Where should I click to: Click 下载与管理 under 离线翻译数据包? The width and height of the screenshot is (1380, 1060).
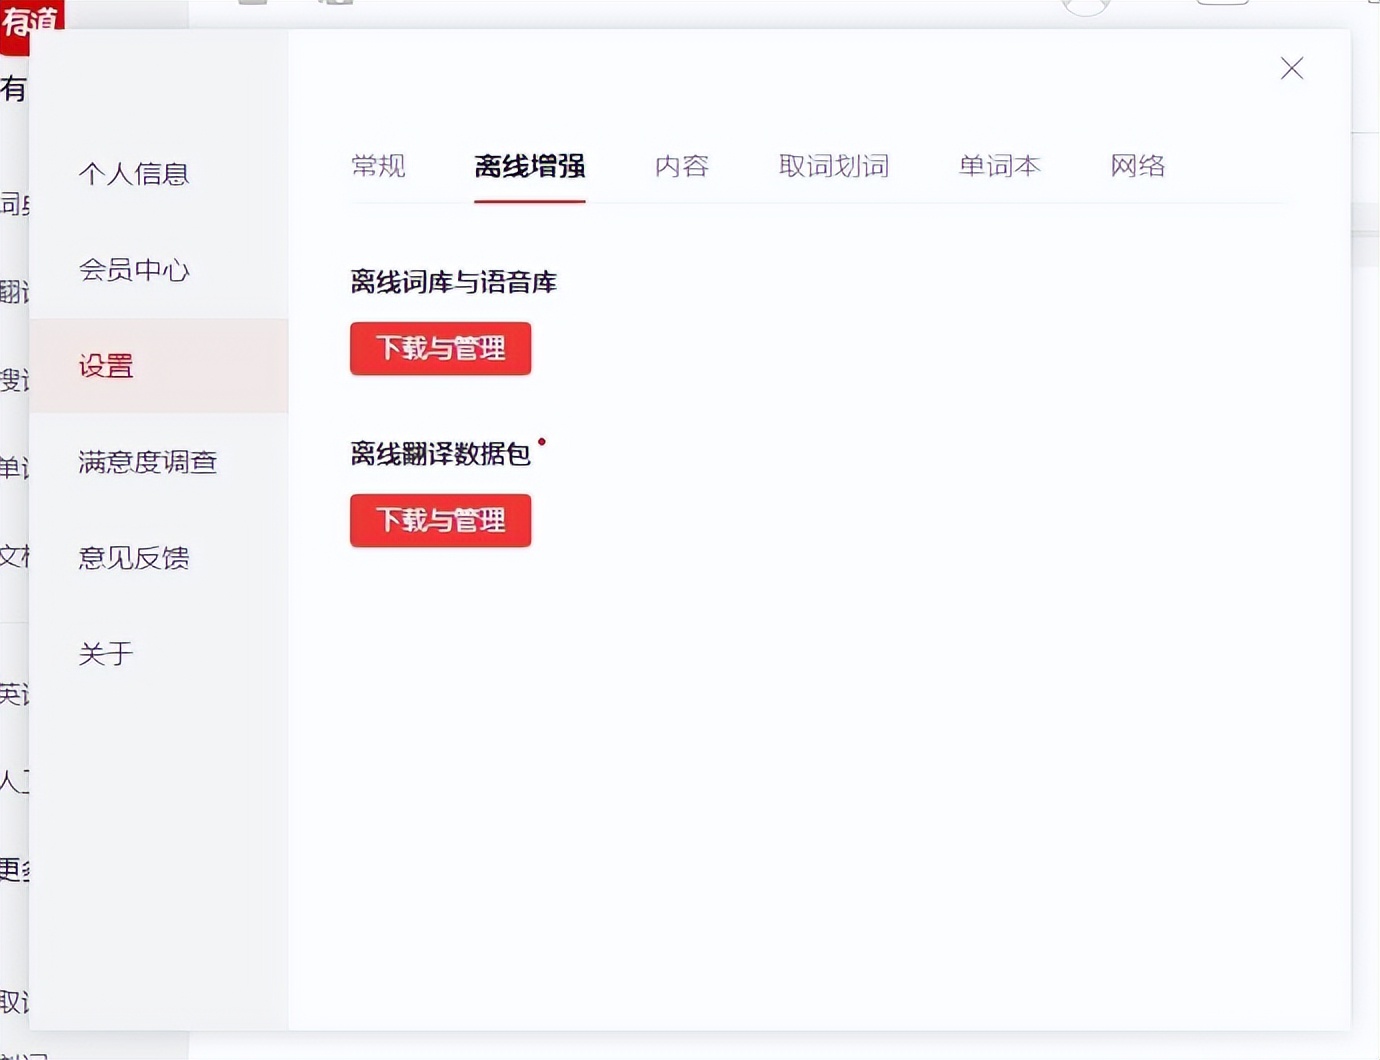(440, 520)
